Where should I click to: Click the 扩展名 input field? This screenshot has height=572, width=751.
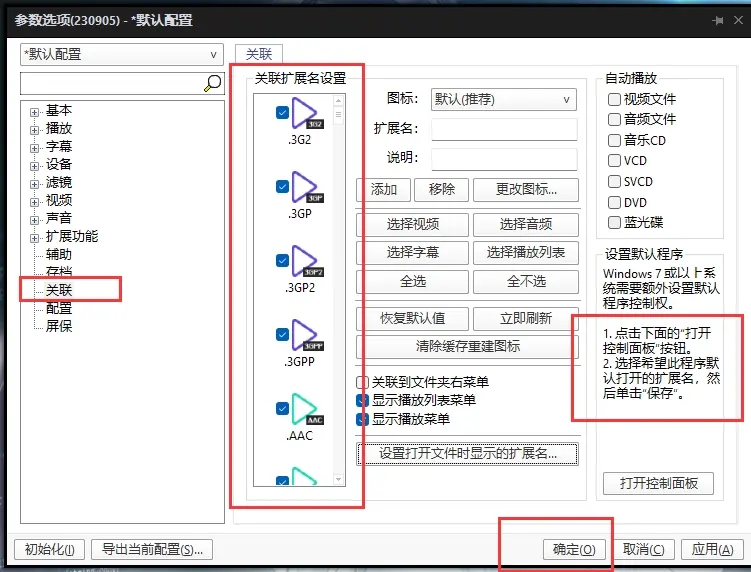coord(504,129)
